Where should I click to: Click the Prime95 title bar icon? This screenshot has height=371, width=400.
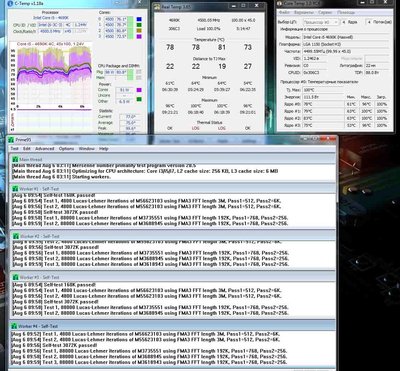tap(12, 139)
